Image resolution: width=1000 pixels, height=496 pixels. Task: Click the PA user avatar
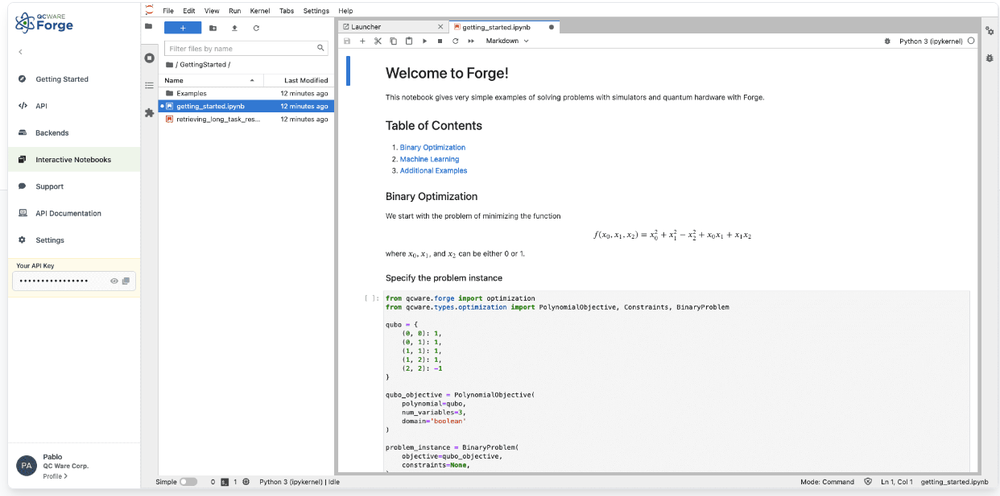pyautogui.click(x=26, y=466)
